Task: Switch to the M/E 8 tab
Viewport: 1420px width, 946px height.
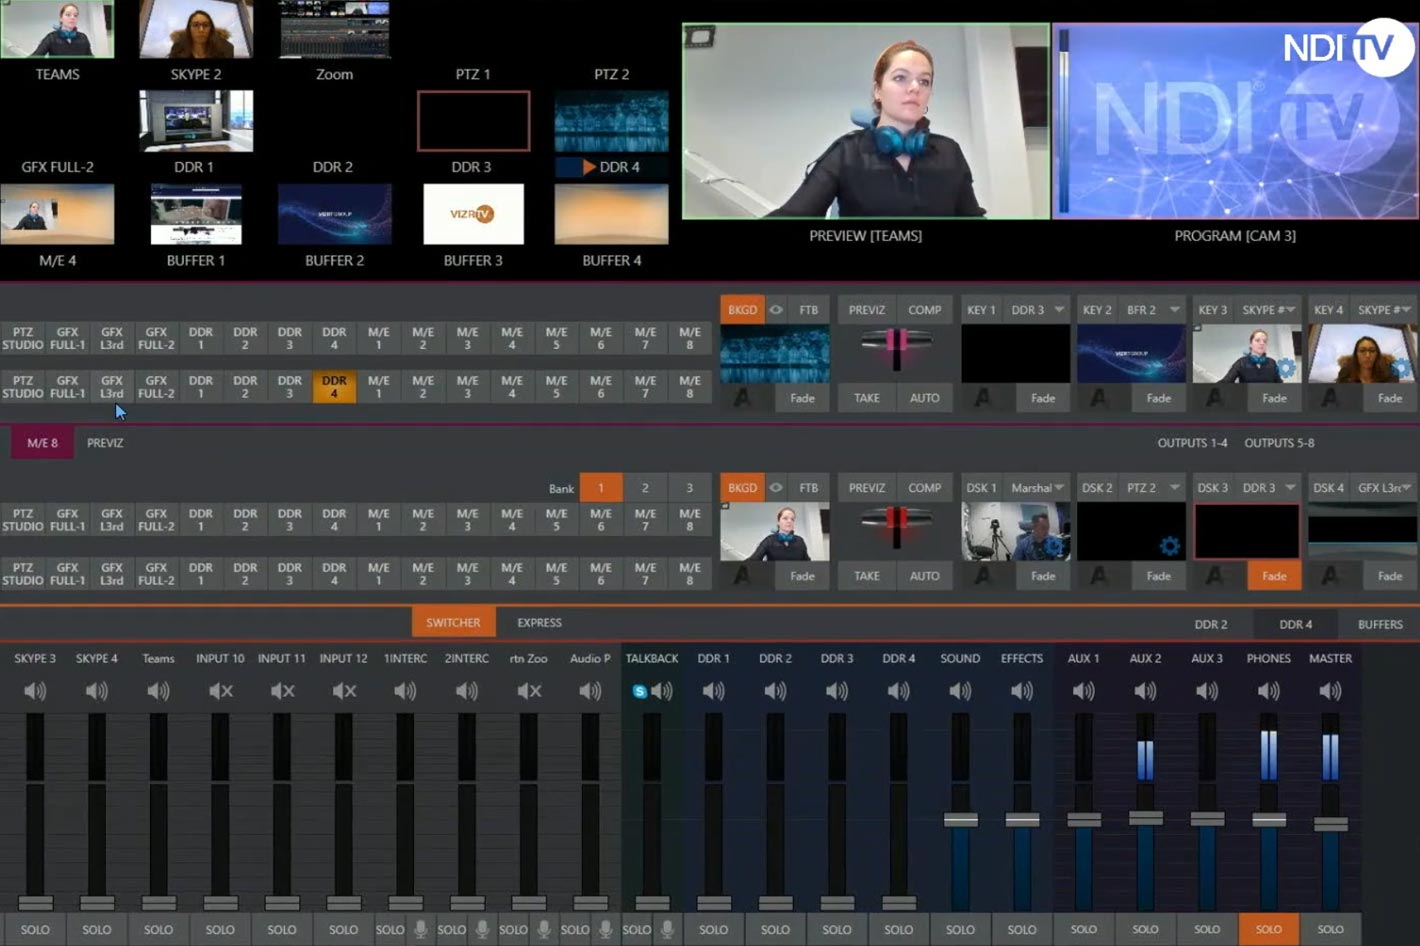Action: click(42, 443)
